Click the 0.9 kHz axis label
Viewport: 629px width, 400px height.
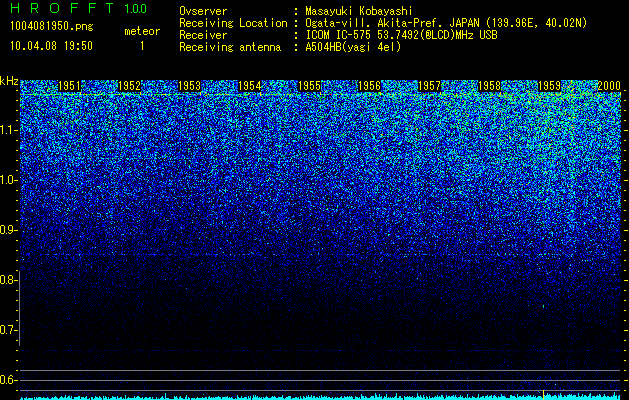pos(8,230)
